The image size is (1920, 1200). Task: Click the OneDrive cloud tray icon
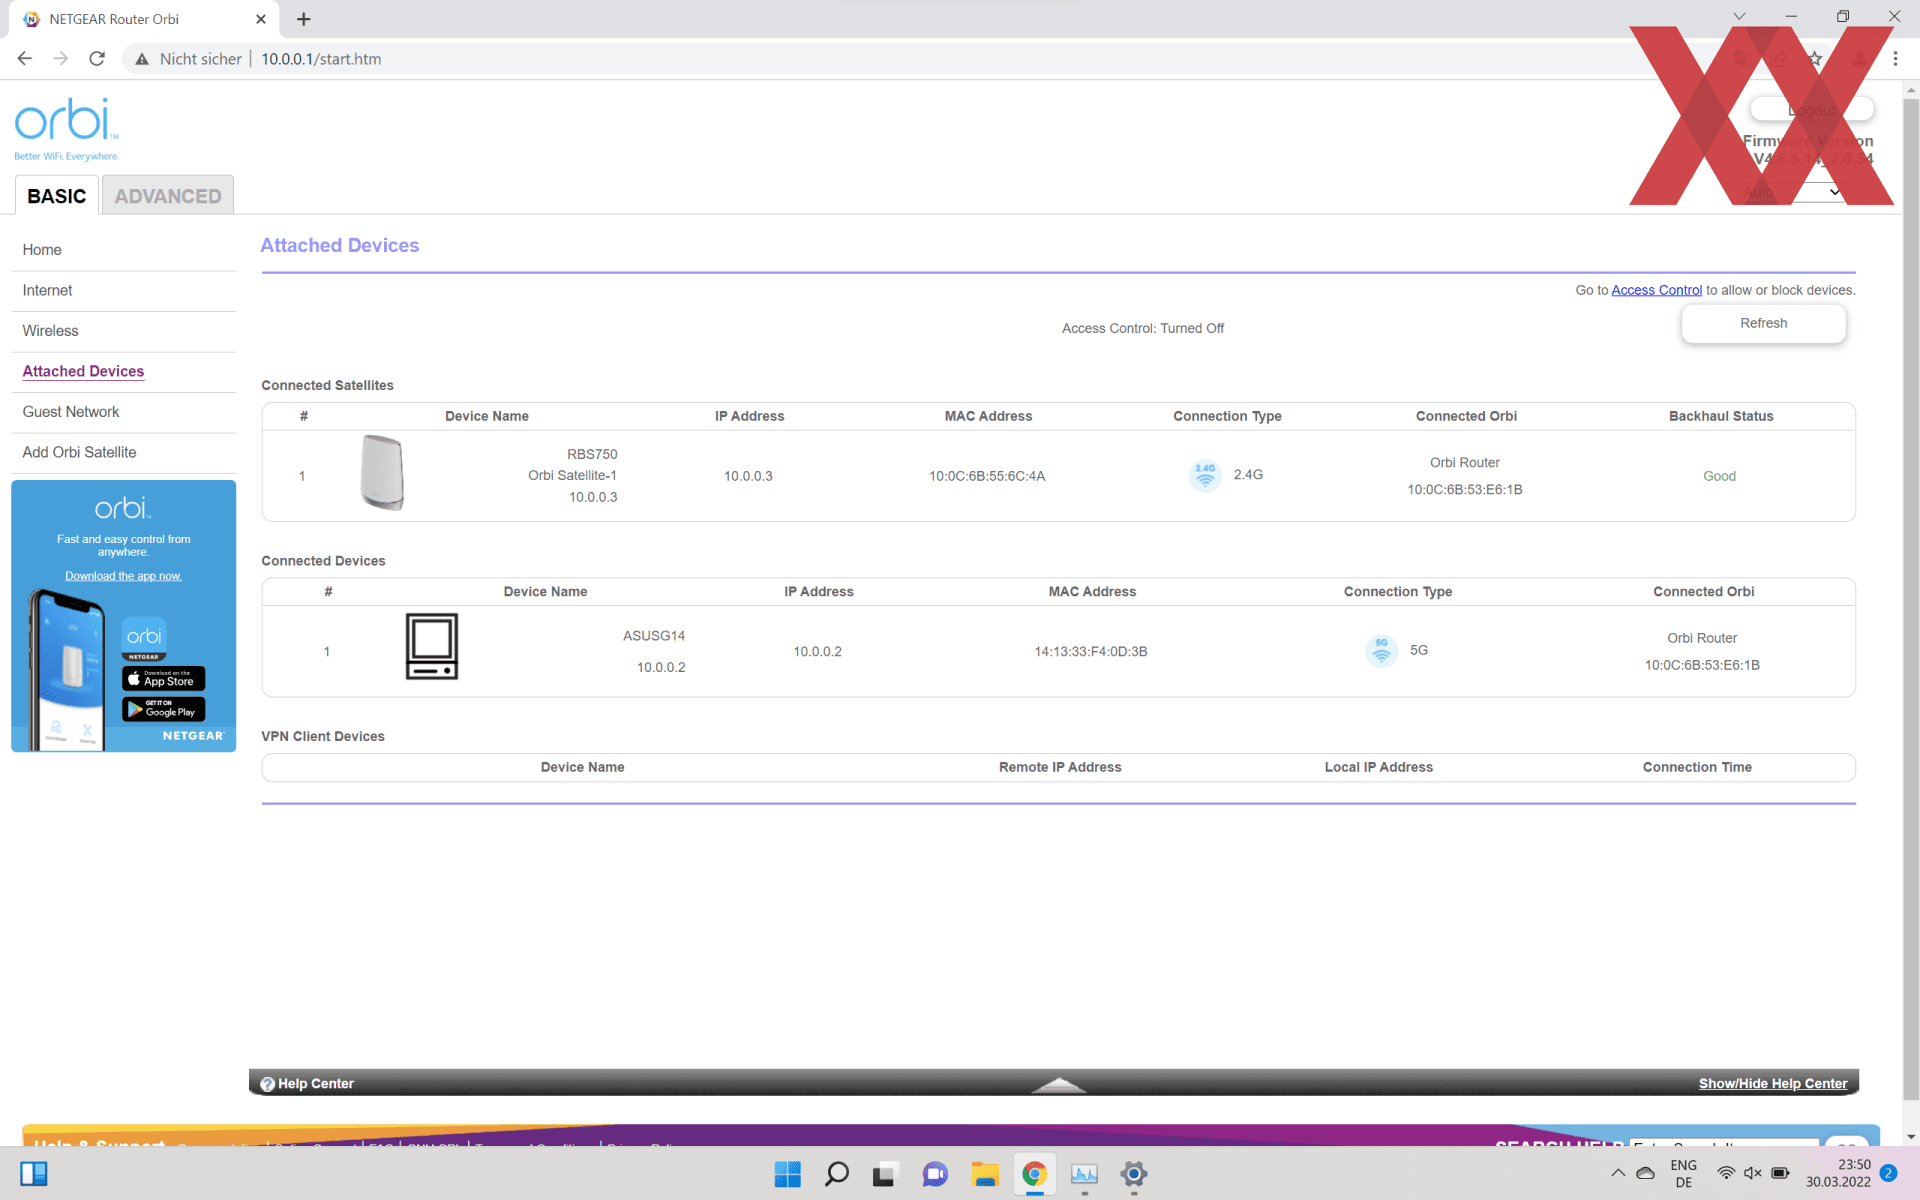click(1645, 1173)
